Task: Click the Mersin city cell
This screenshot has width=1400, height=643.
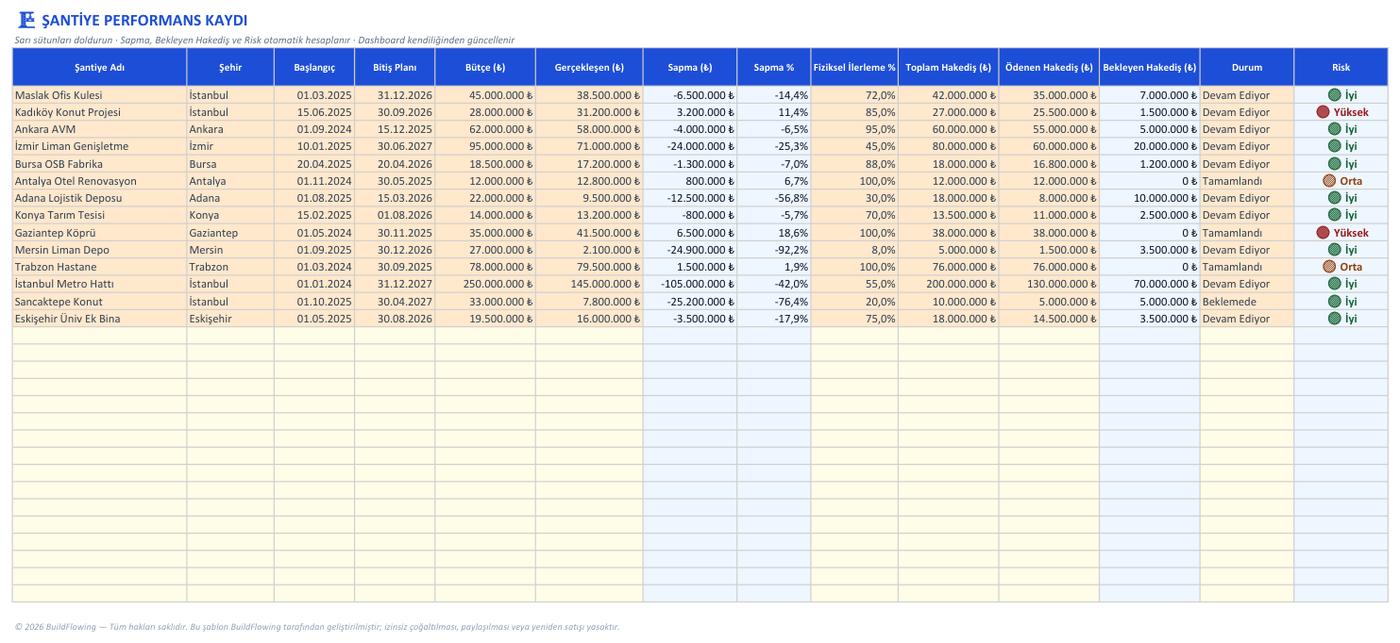Action: click(x=231, y=250)
